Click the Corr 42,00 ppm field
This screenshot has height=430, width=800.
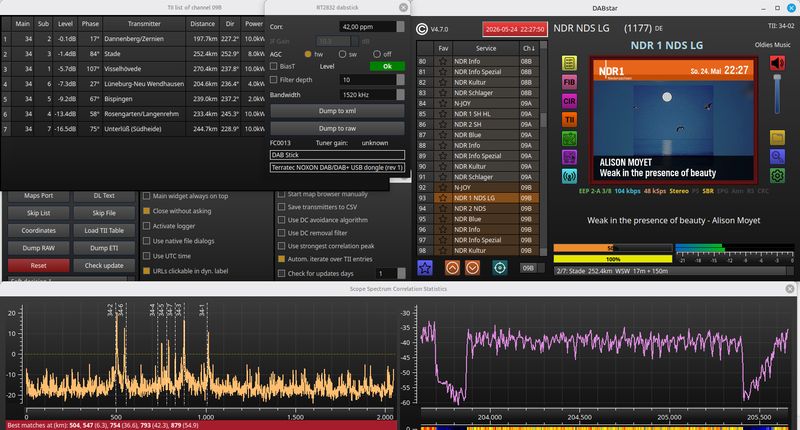(367, 27)
